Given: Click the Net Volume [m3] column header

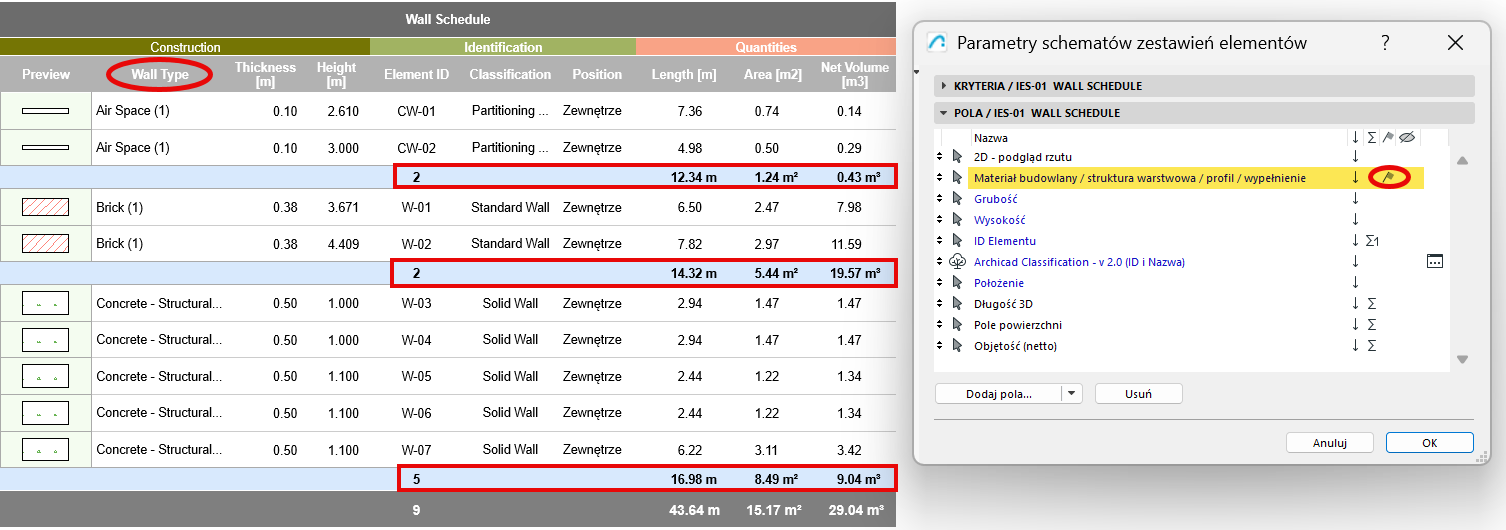Looking at the screenshot, I should click(854, 74).
